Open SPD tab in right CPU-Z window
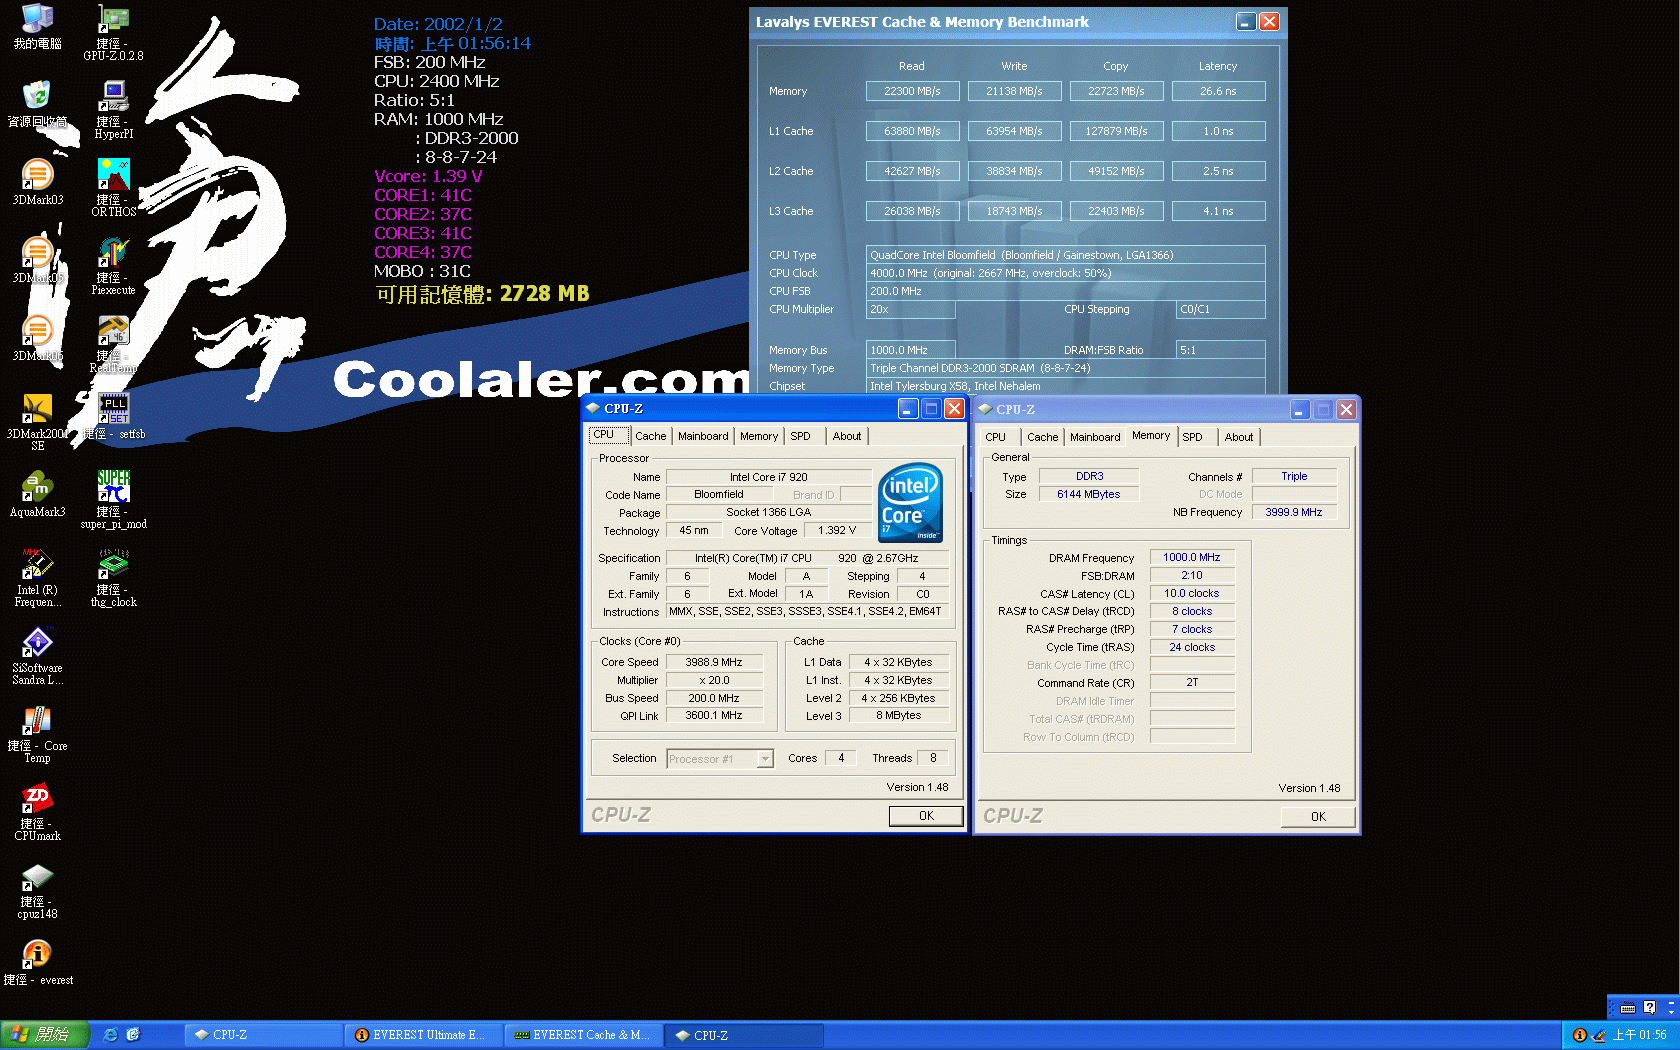1680x1050 pixels. tap(1192, 437)
